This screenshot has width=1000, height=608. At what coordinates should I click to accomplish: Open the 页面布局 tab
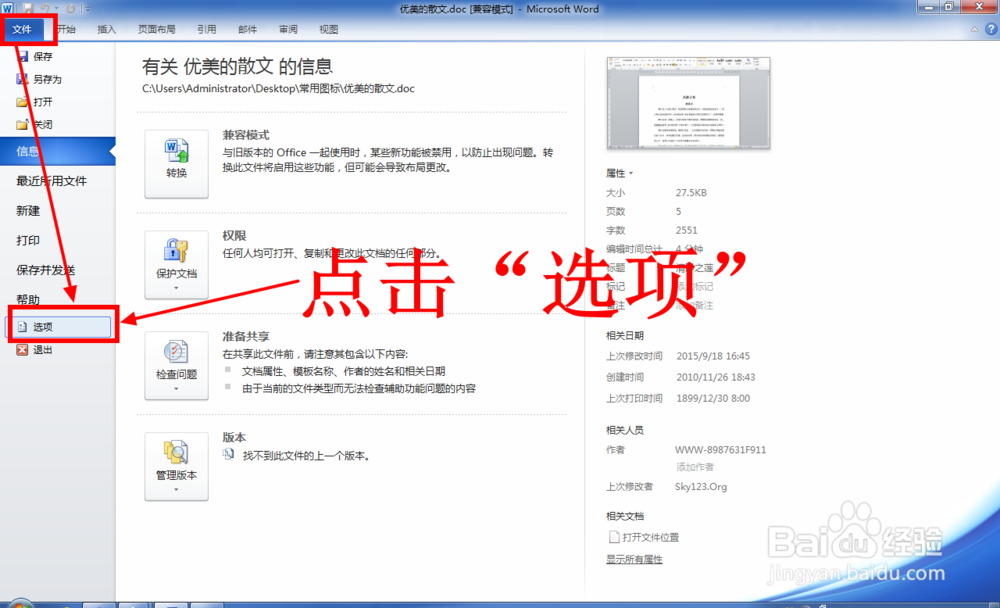[156, 29]
